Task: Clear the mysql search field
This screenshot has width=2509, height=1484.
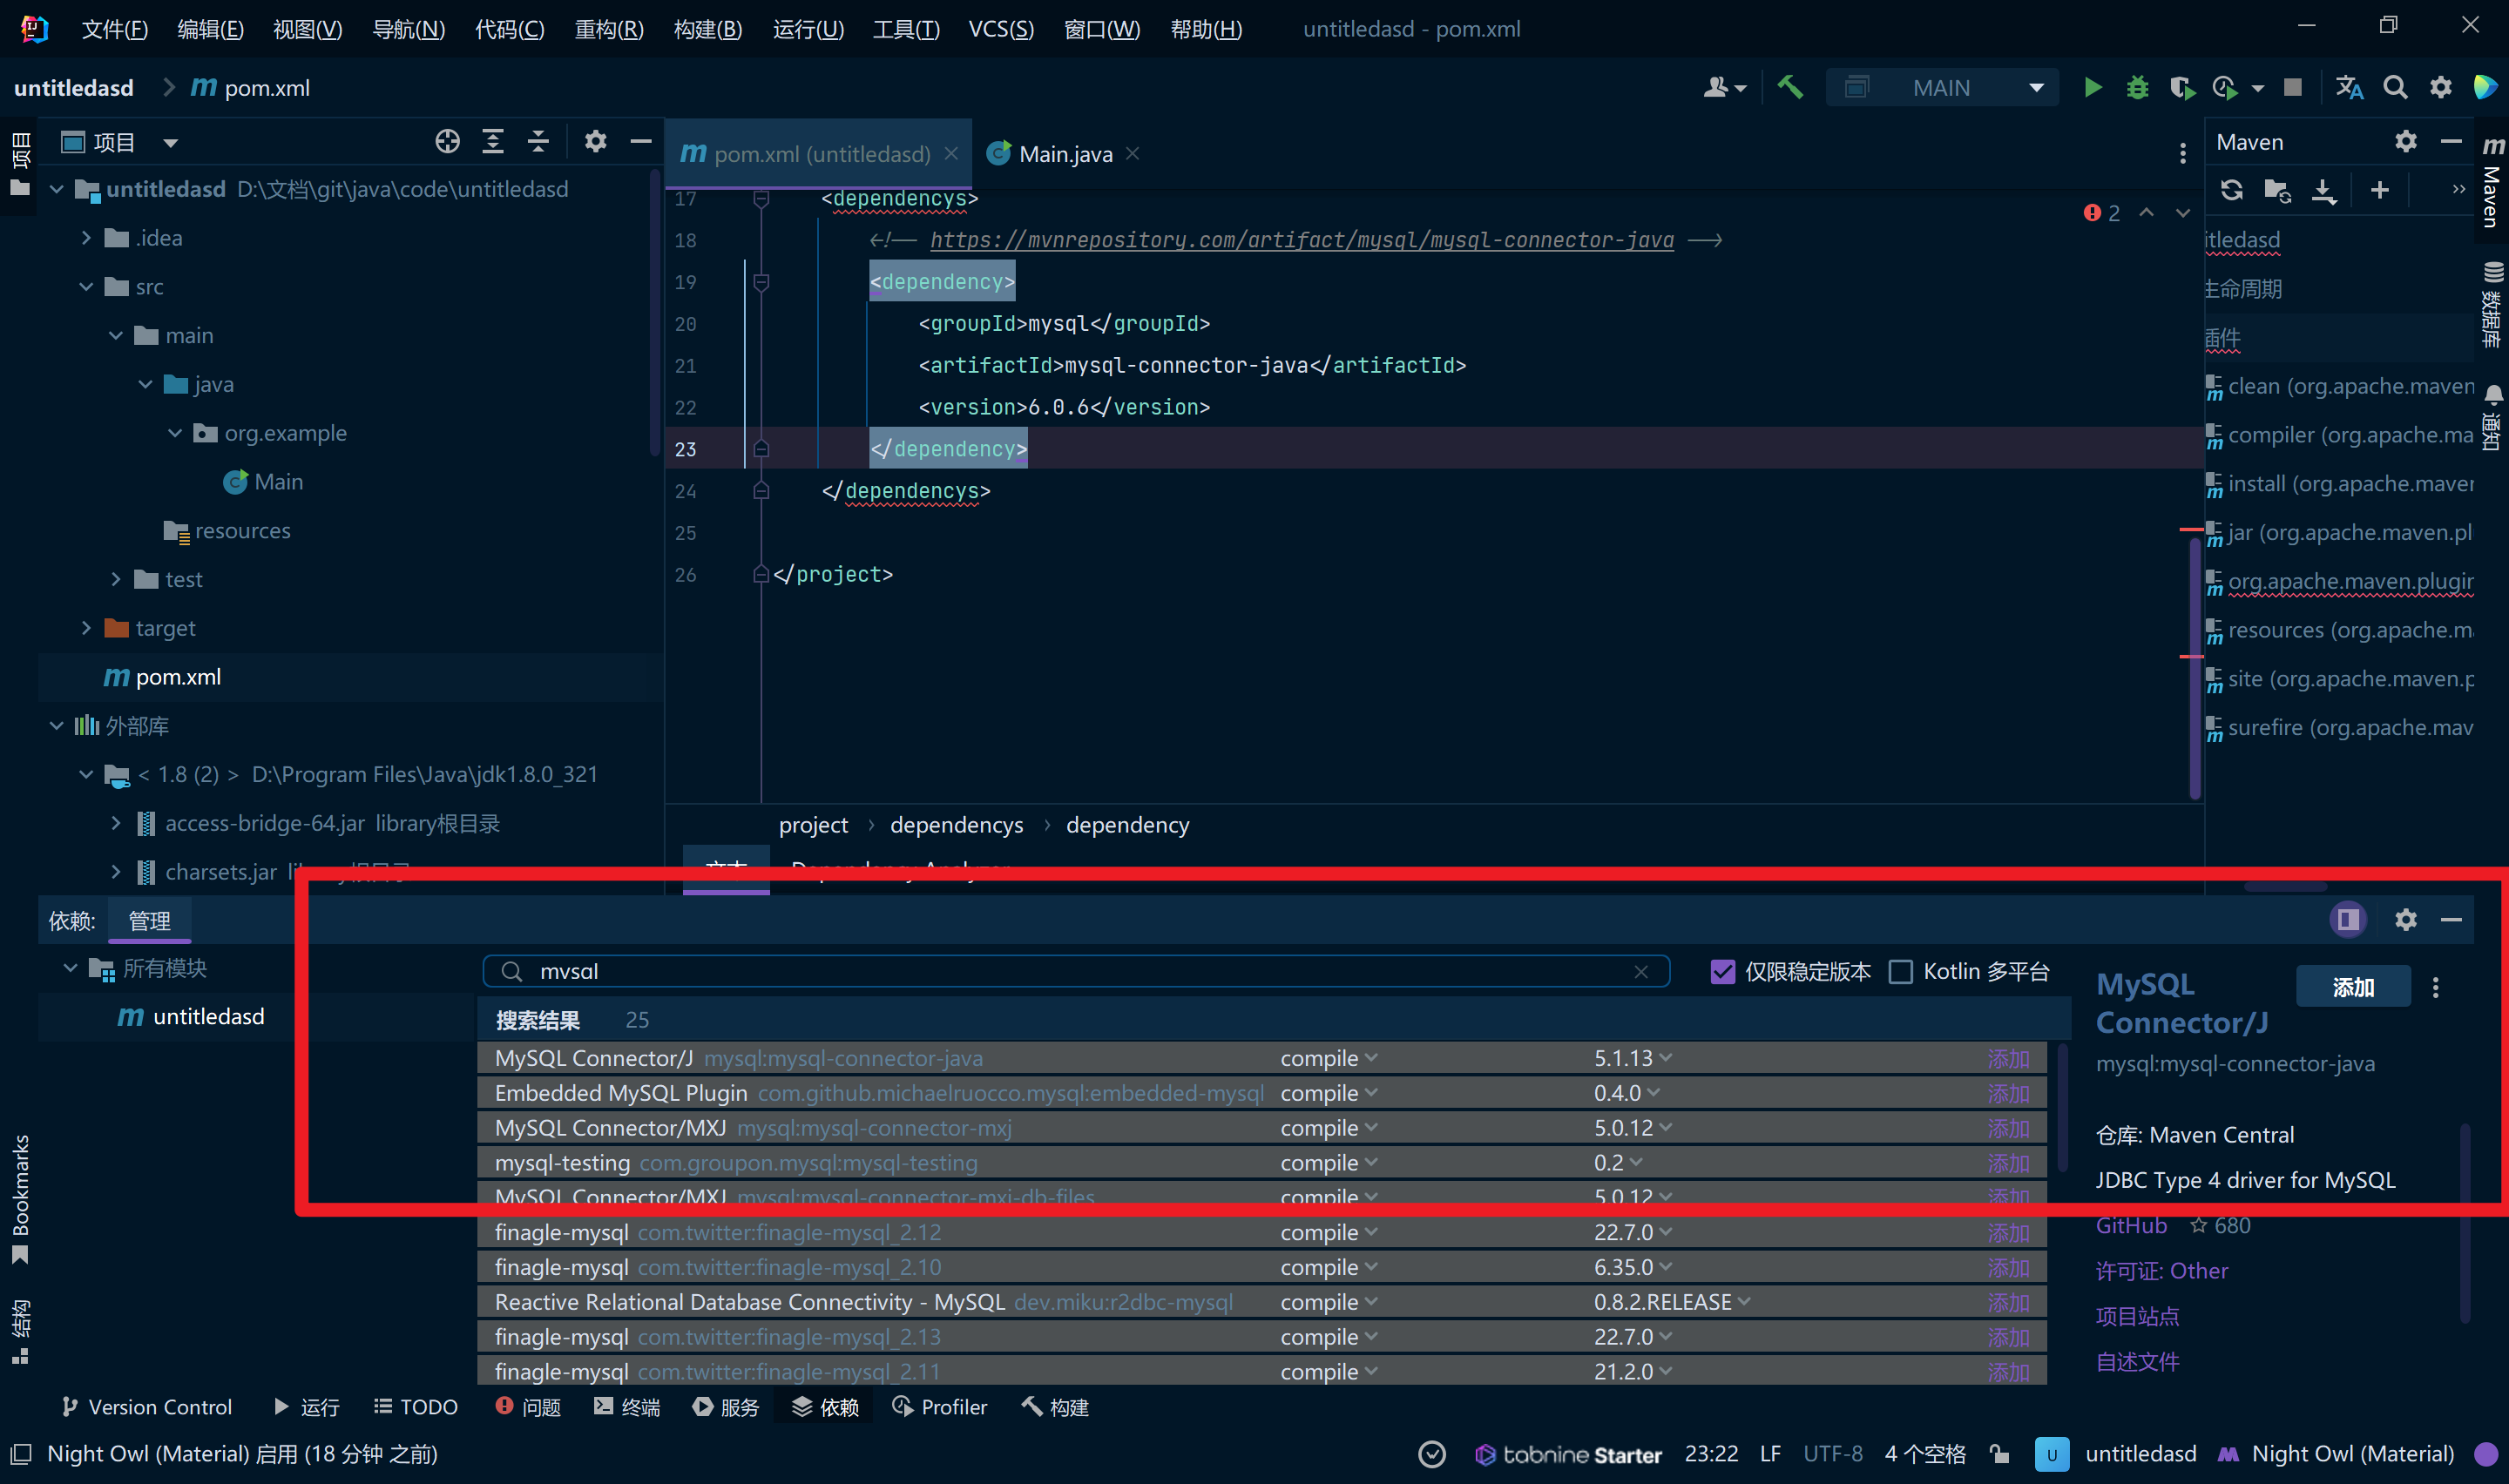Action: [1641, 971]
